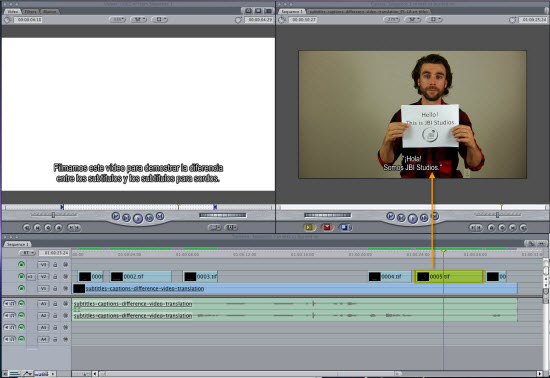Image resolution: width=550 pixels, height=378 pixels.
Task: Click the Canvas shuttle control slider
Action: pos(497,215)
